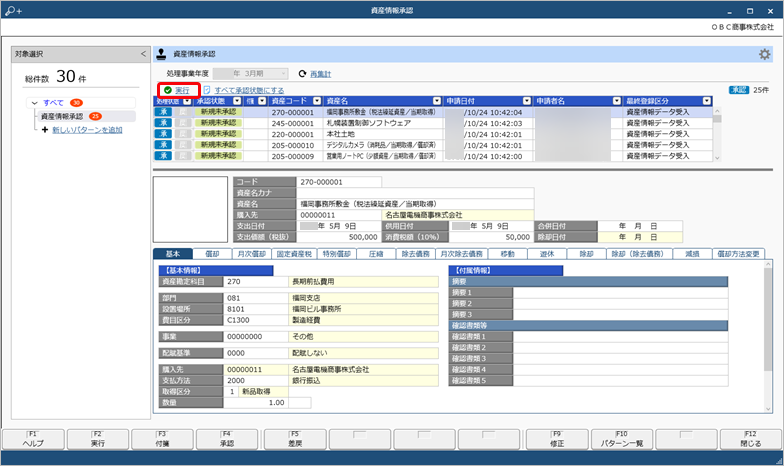This screenshot has width=784, height=466.
Task: Switch to the 除去債務 tab
Action: [x=416, y=254]
